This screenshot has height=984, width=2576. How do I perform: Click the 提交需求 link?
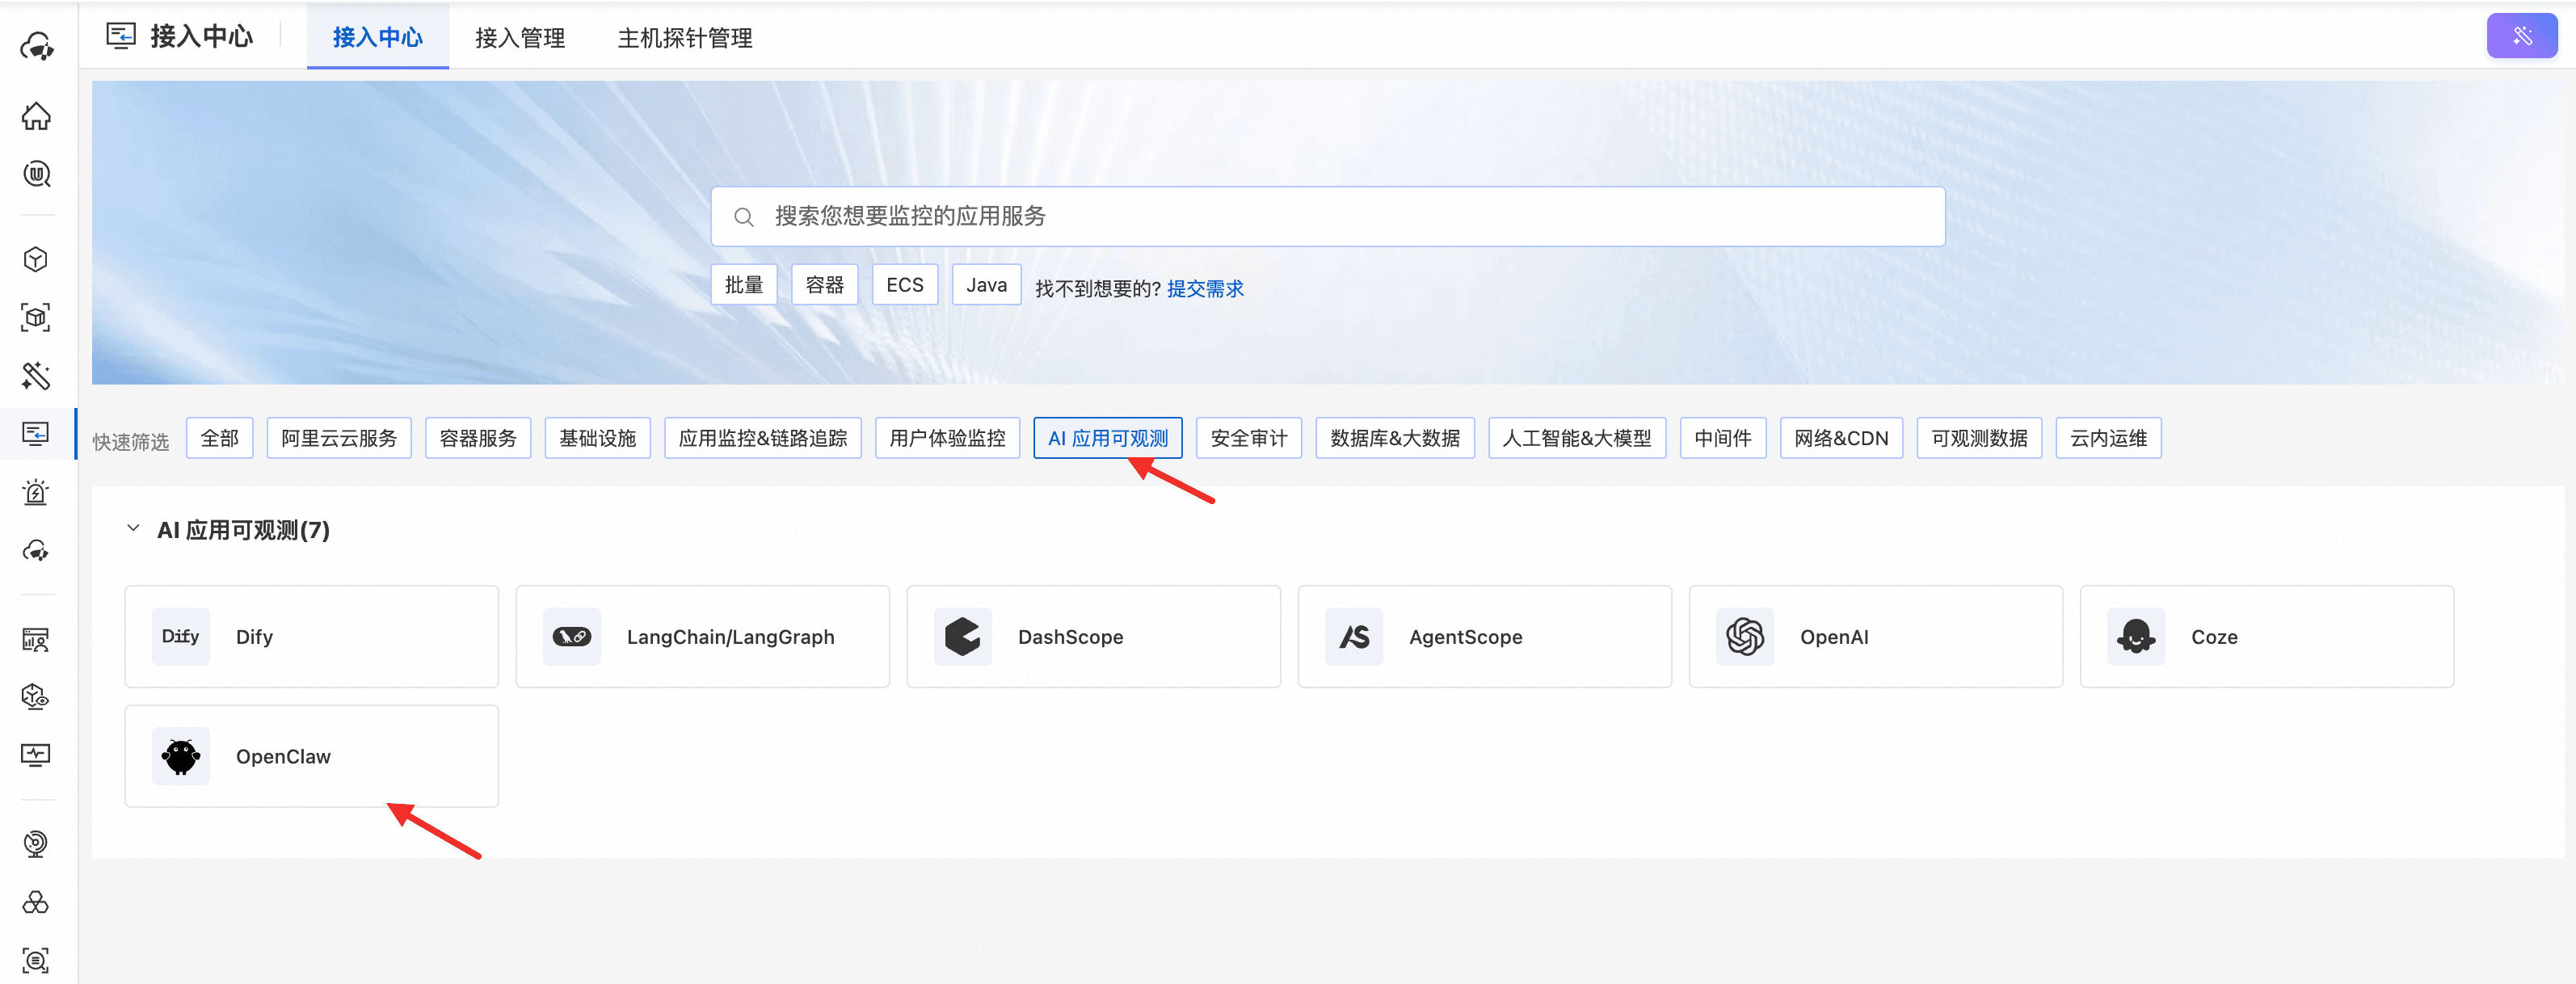[x=1204, y=289]
